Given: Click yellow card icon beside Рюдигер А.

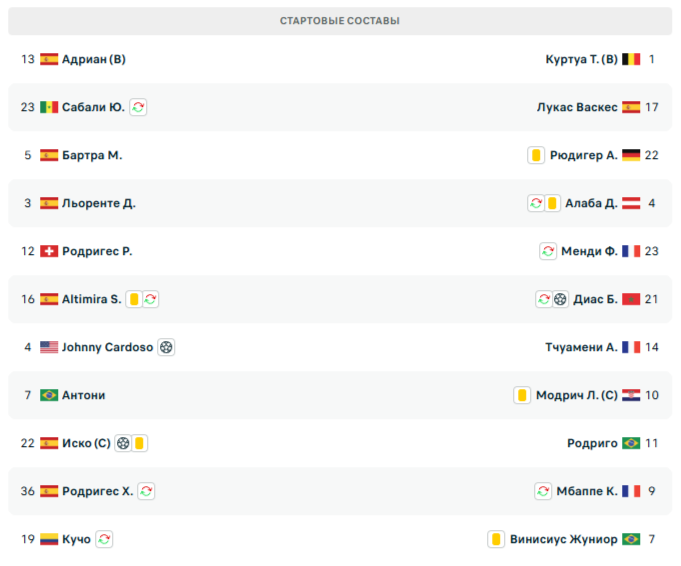Looking at the screenshot, I should (x=536, y=155).
